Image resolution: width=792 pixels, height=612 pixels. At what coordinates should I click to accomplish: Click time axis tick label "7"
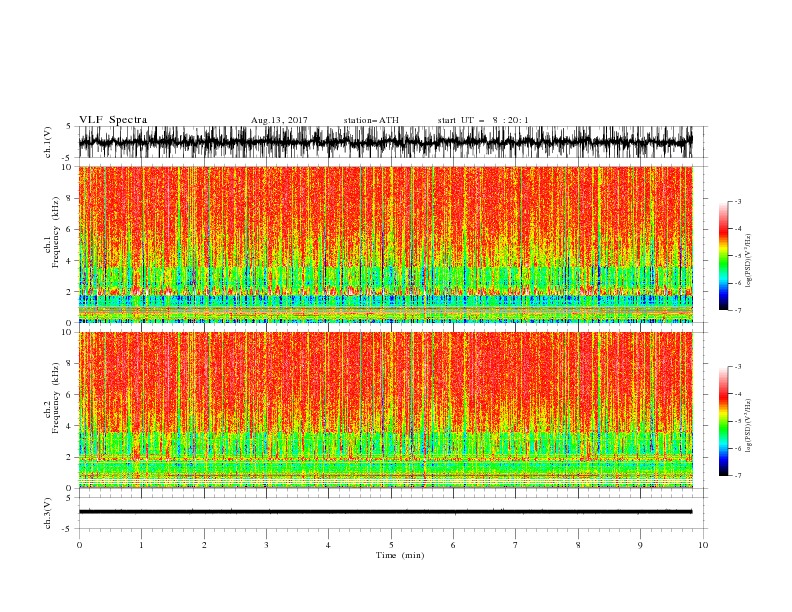516,545
